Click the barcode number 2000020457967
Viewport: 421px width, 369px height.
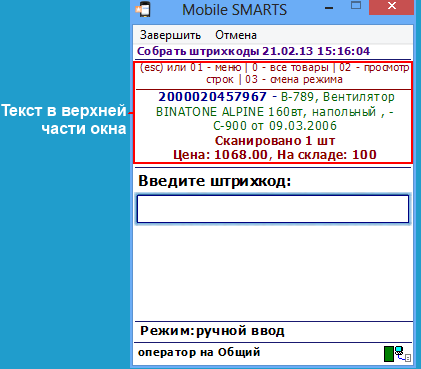point(212,97)
